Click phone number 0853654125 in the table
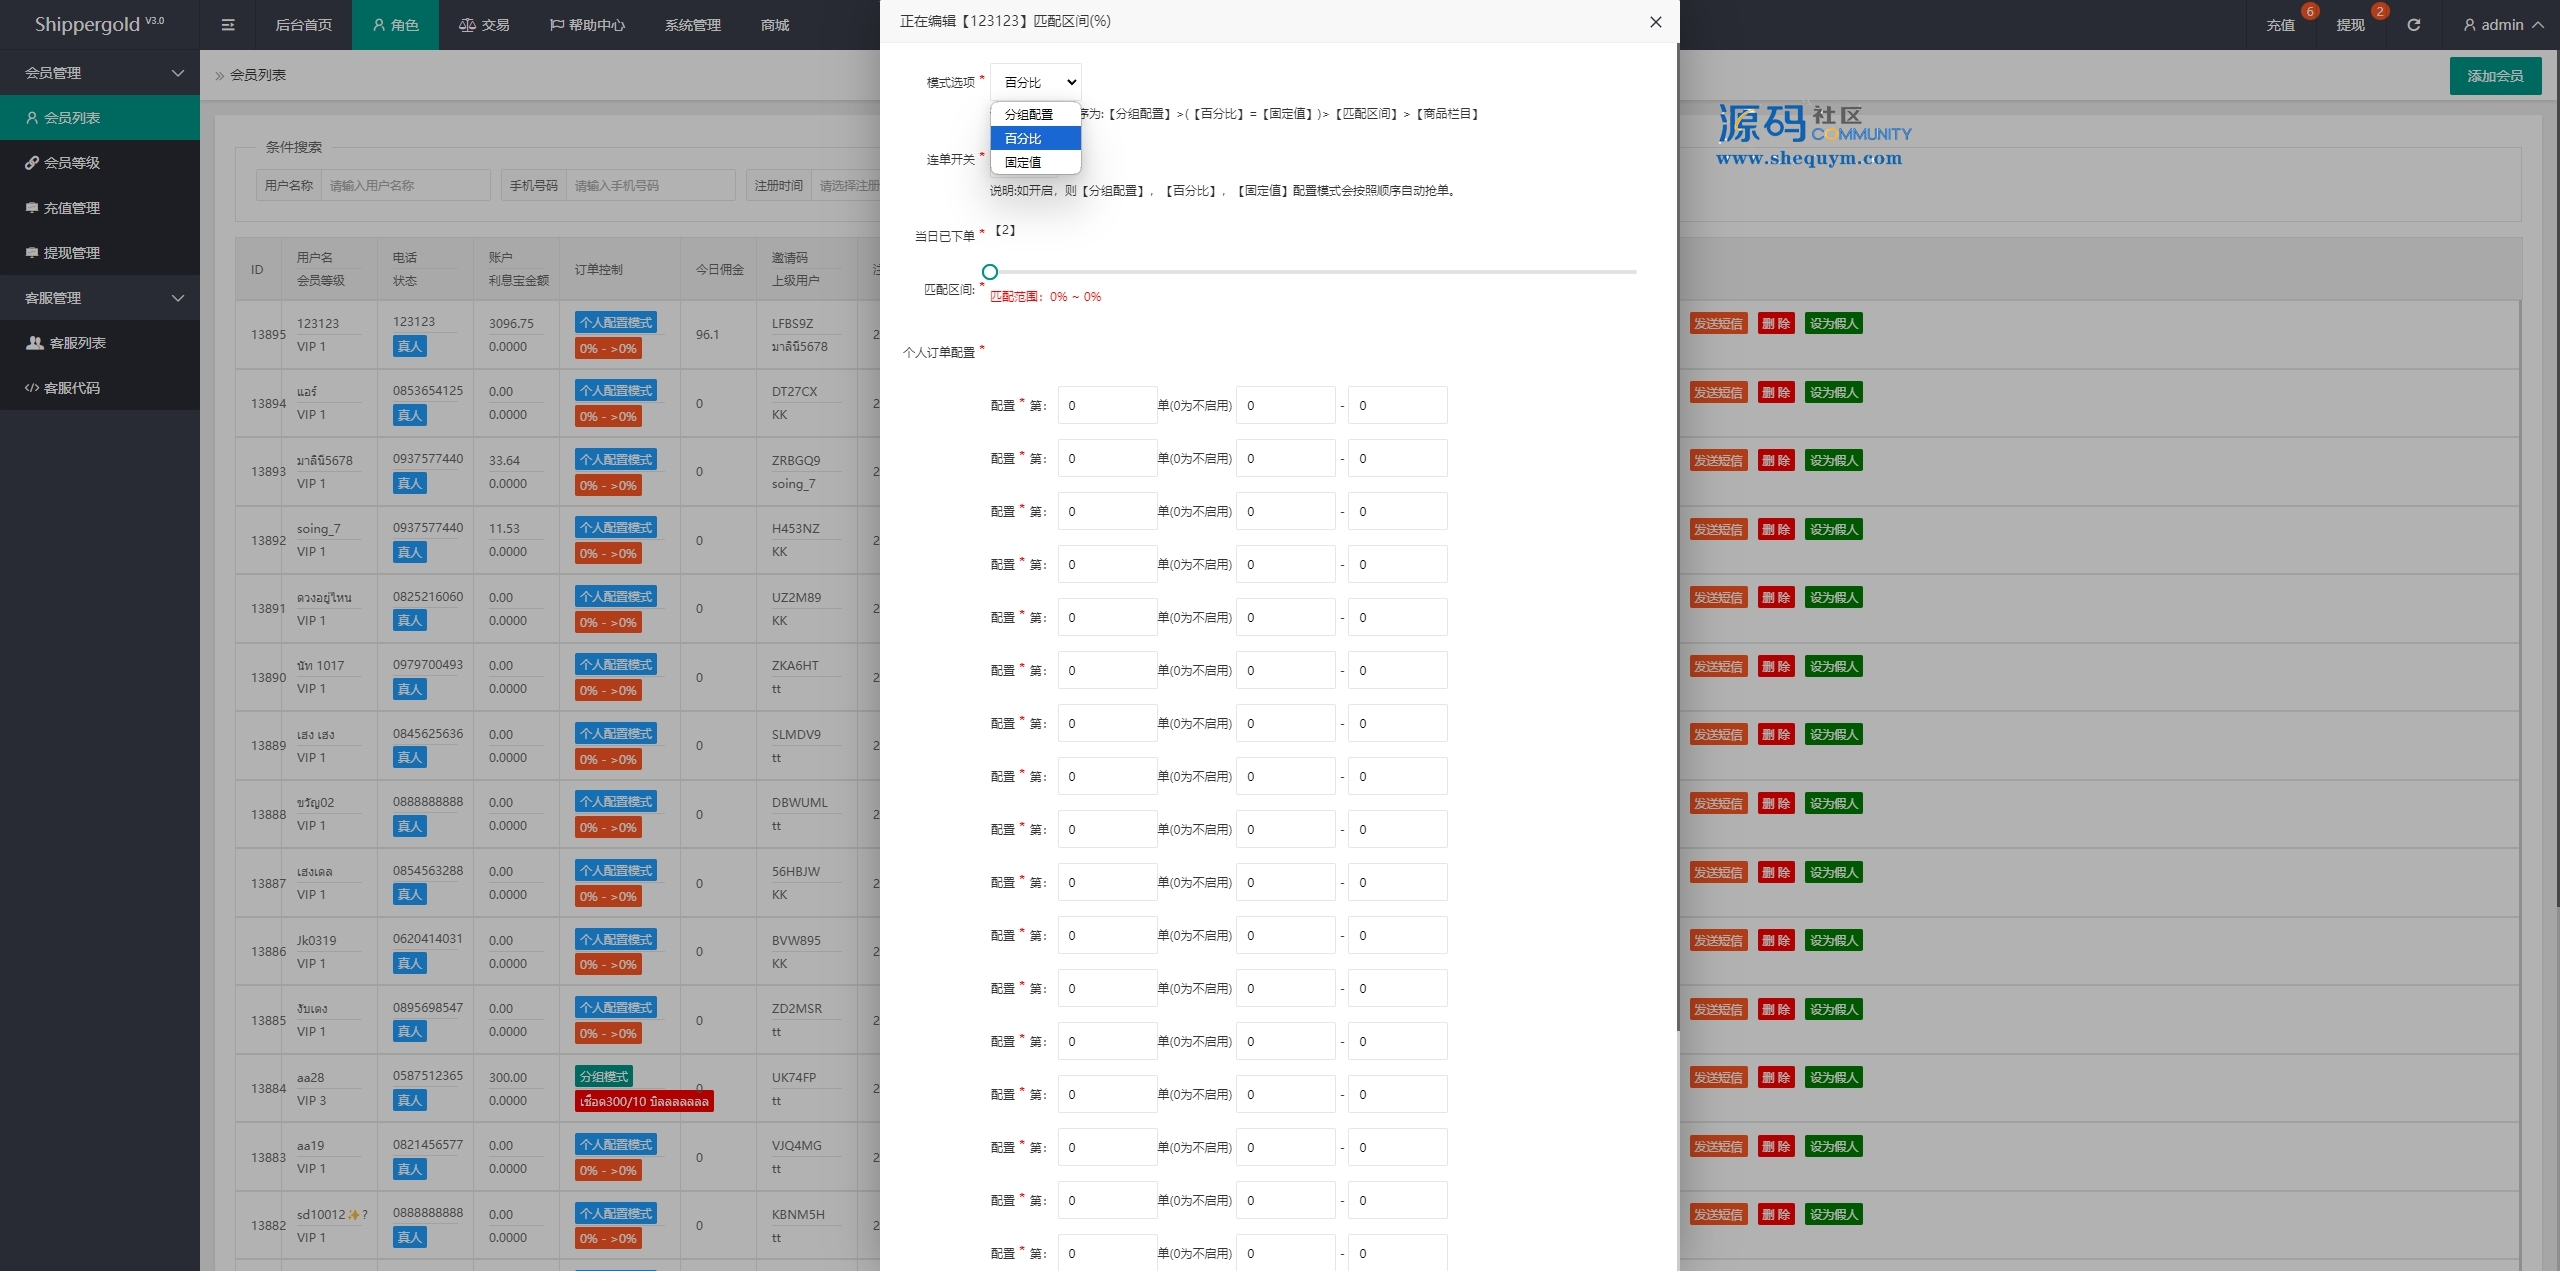This screenshot has width=2560, height=1271. (x=428, y=391)
